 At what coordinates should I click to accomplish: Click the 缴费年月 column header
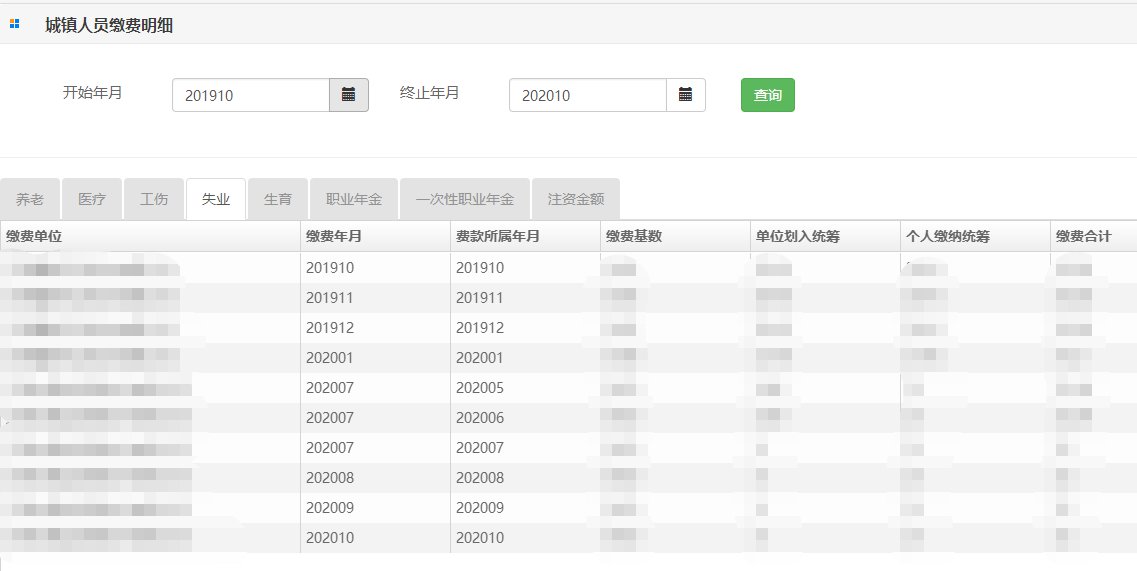(375, 236)
